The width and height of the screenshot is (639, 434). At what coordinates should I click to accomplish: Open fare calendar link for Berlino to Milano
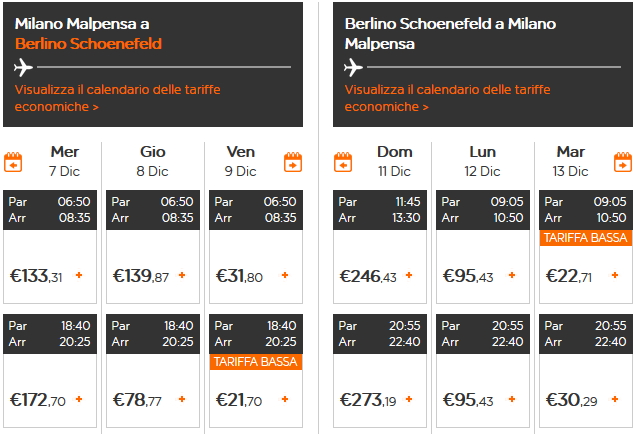click(447, 98)
